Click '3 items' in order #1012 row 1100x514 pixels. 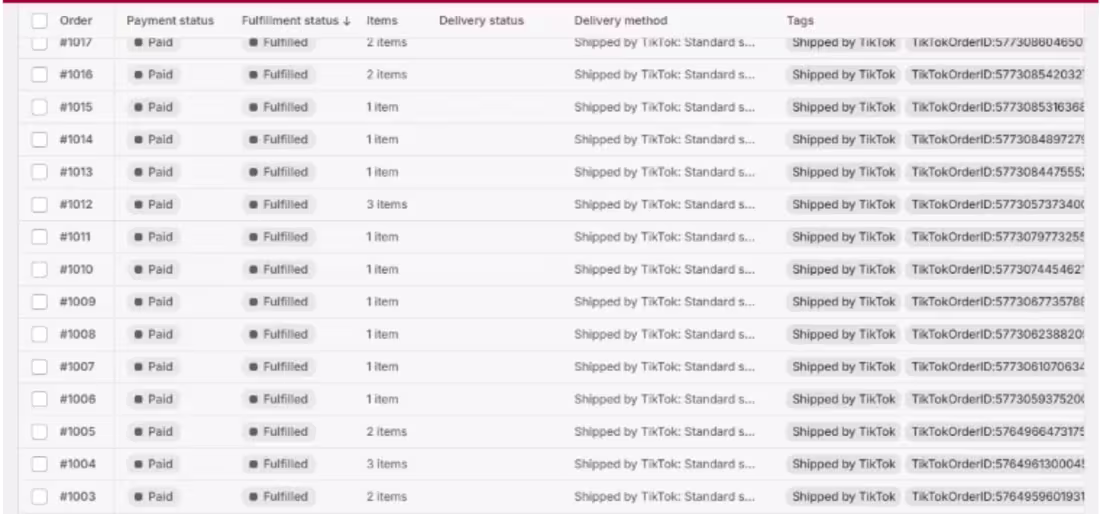[387, 205]
